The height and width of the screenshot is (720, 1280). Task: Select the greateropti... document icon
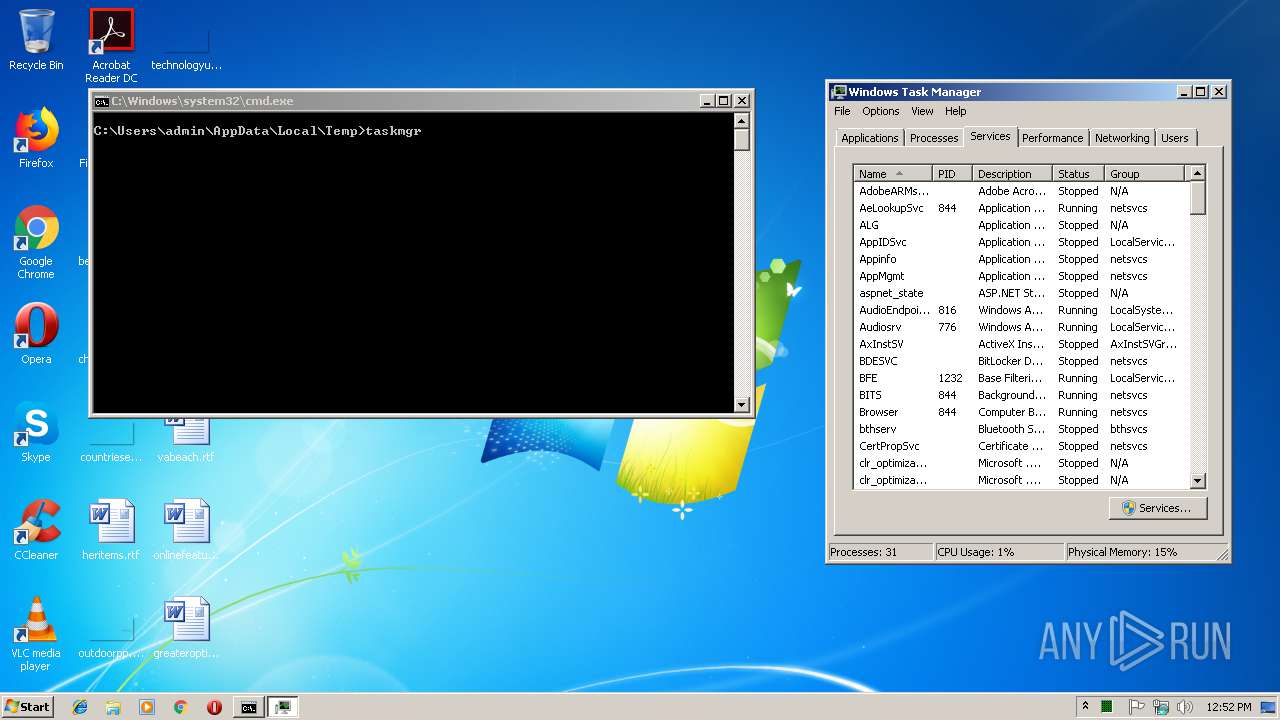[x=187, y=628]
